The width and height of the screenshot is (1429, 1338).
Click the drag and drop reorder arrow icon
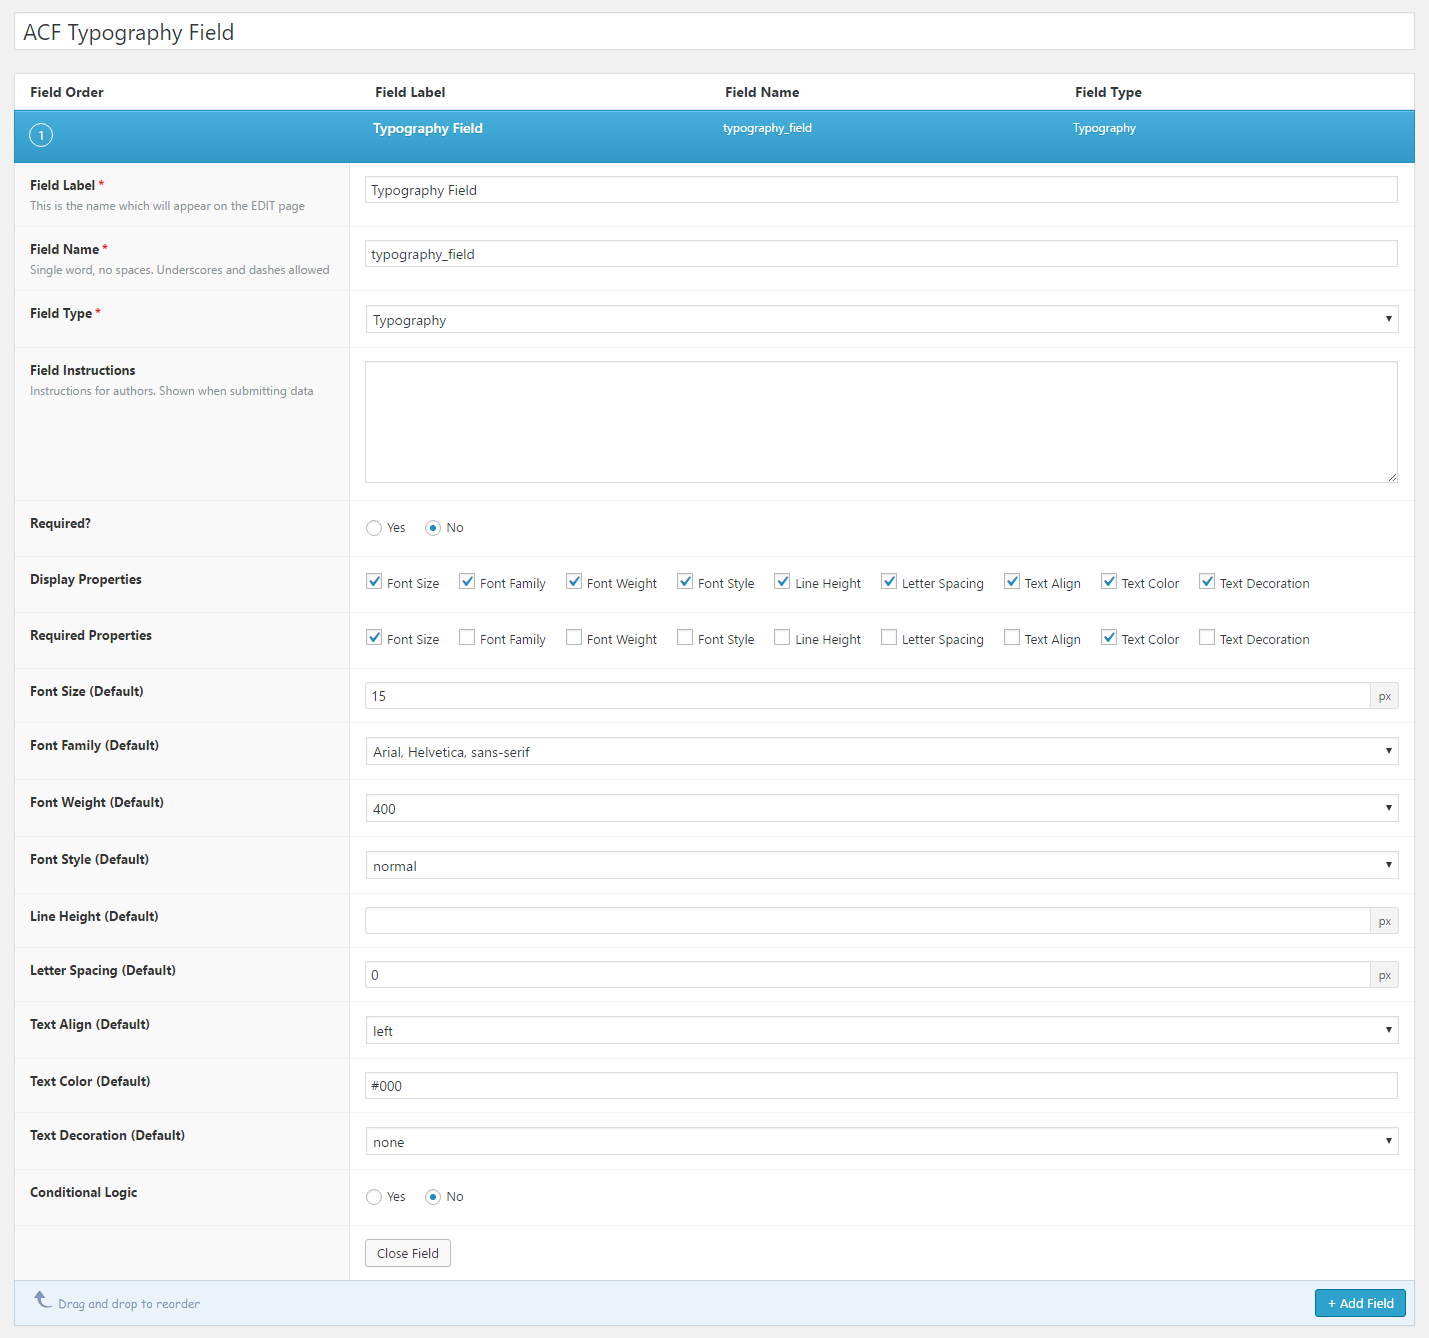pyautogui.click(x=43, y=1300)
